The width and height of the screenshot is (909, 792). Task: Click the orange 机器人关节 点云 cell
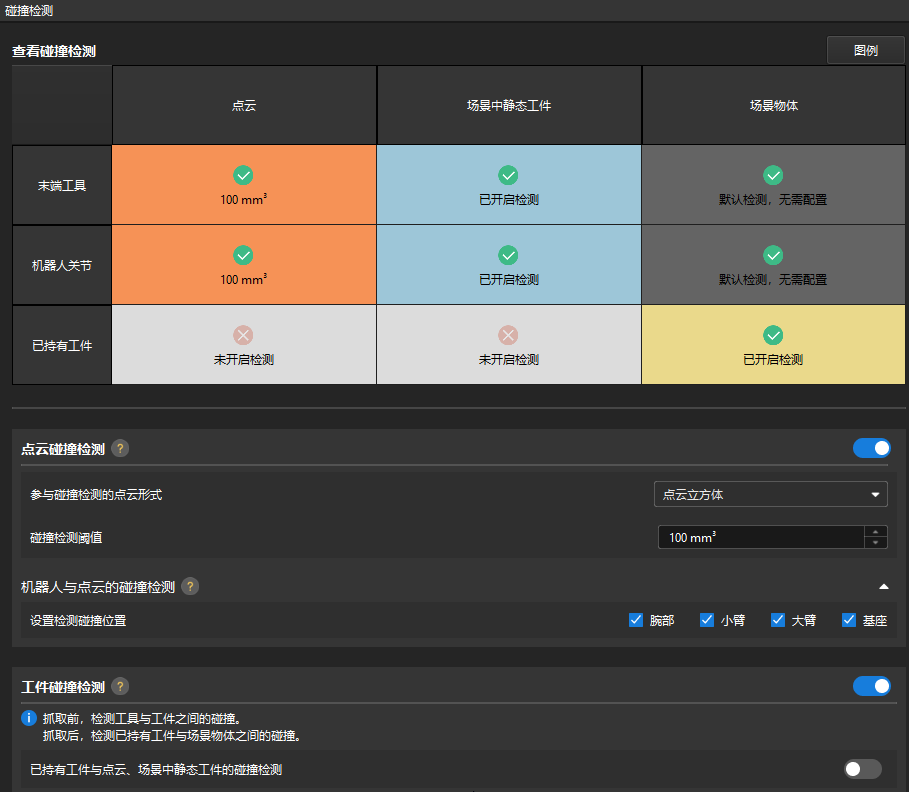[x=244, y=265]
